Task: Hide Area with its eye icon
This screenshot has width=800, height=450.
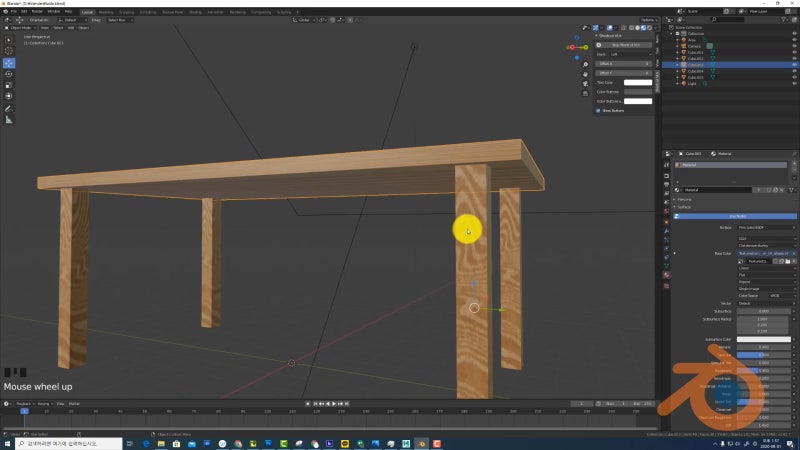Action: click(794, 40)
